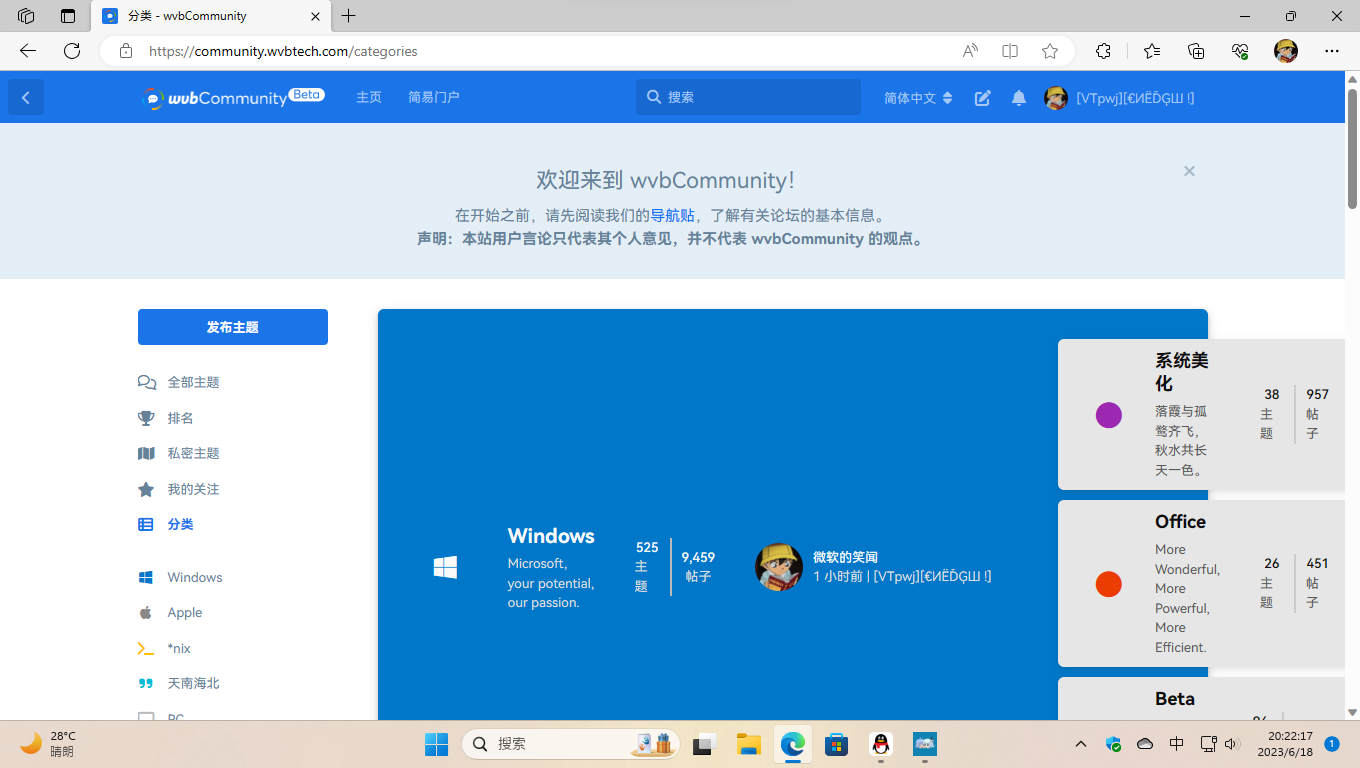
Task: Open browser Extensions puzzle icon
Action: coord(1104,51)
